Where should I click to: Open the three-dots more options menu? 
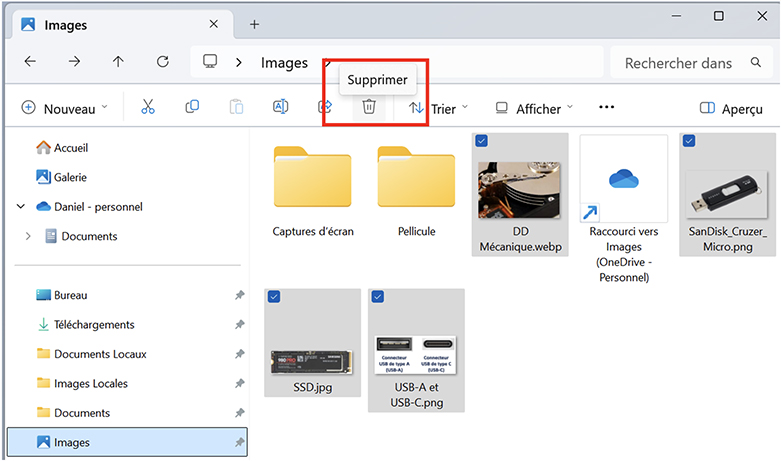click(x=606, y=108)
